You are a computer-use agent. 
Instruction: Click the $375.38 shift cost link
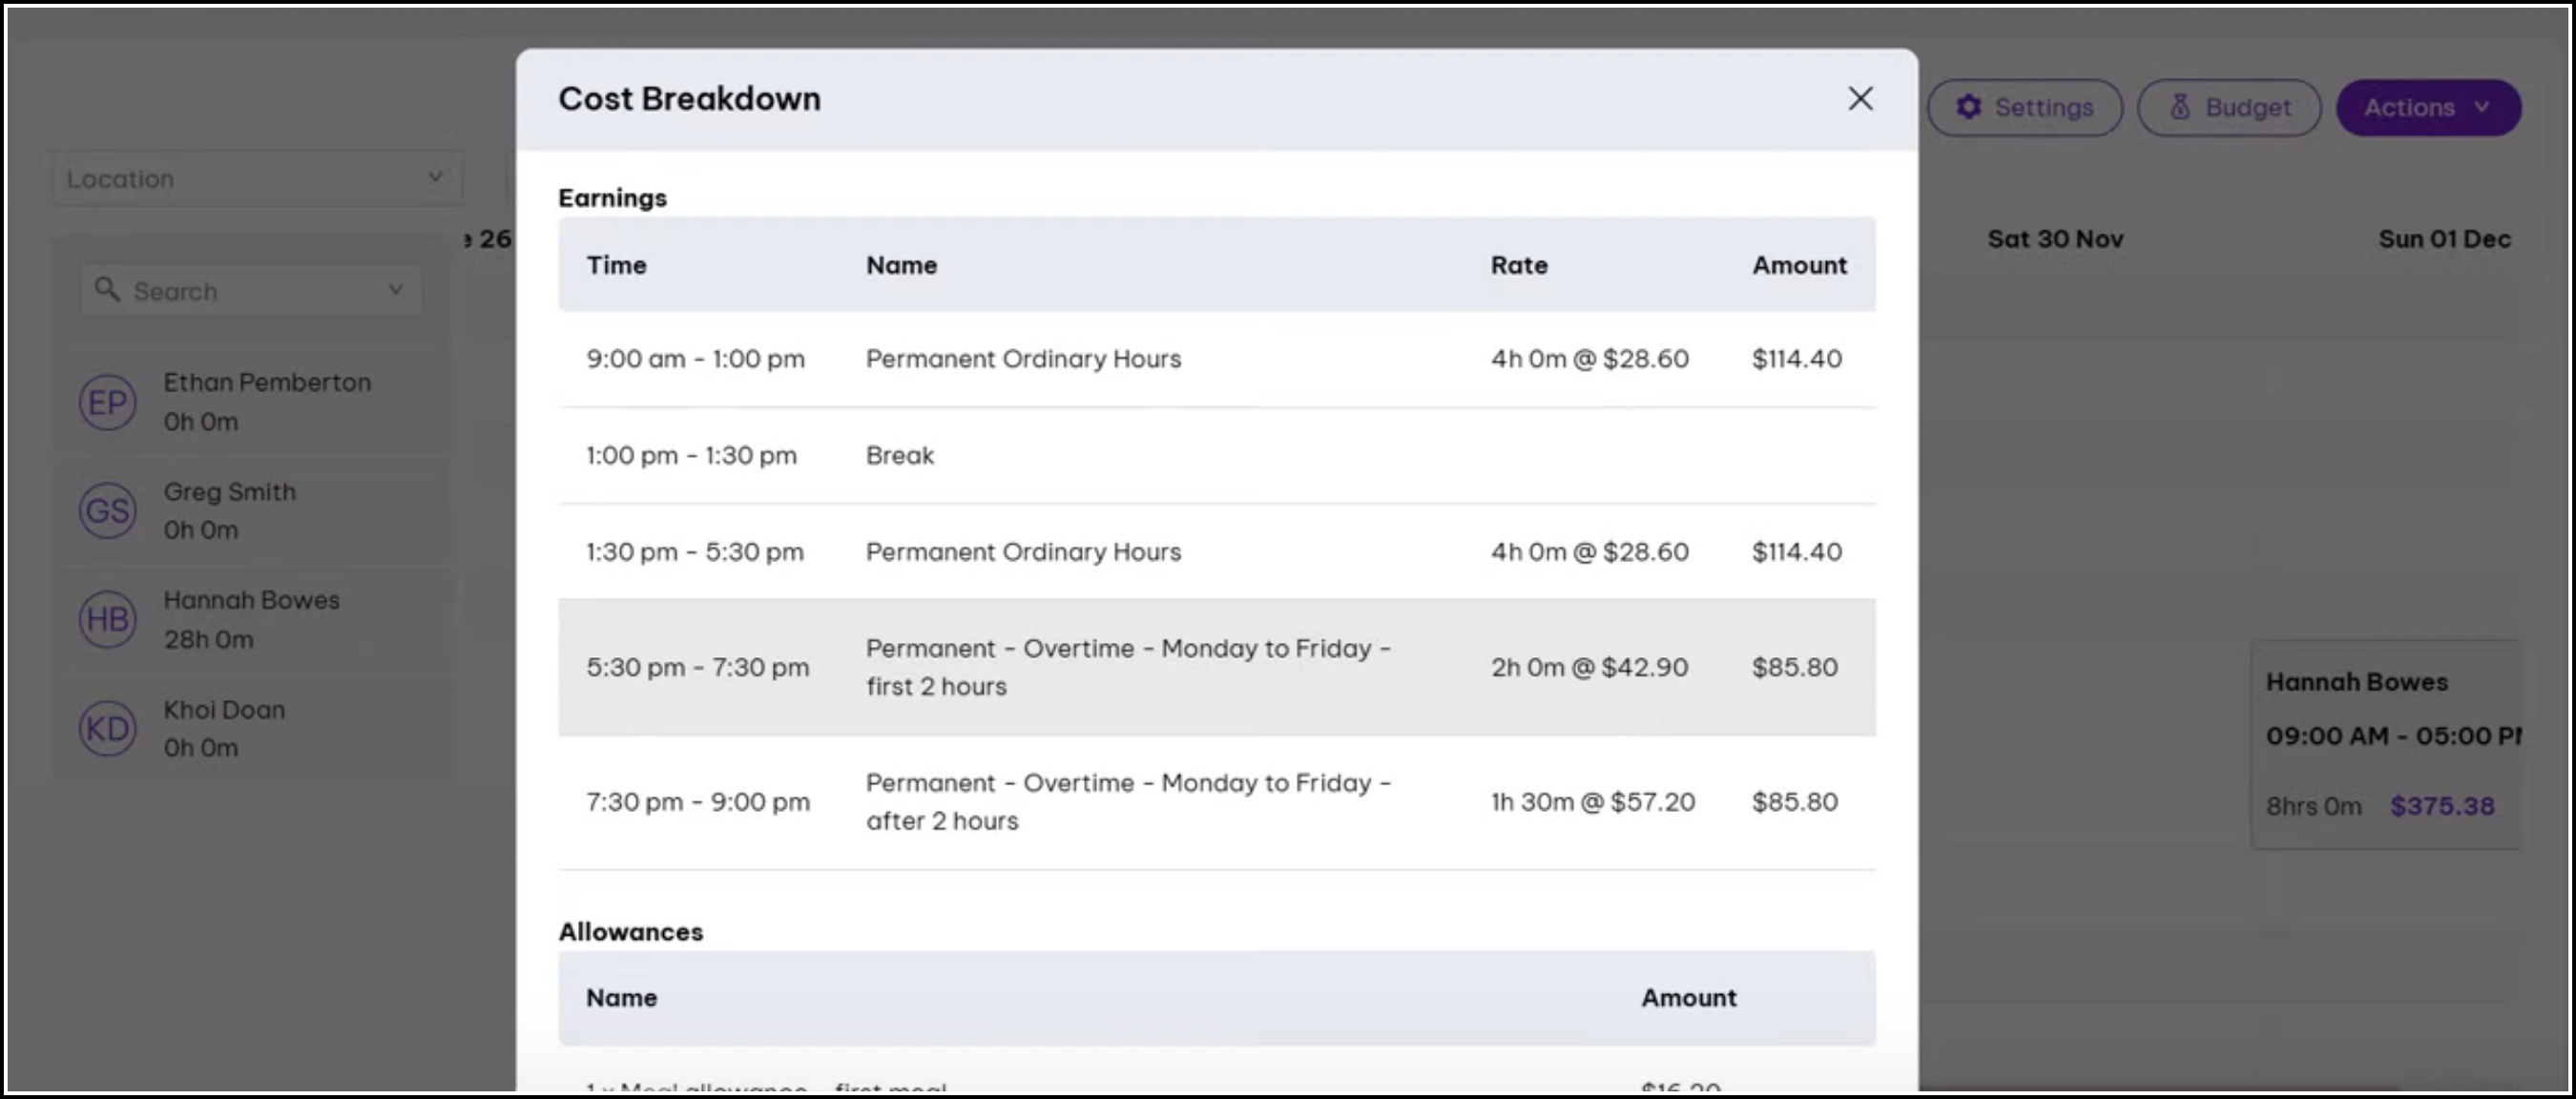point(2441,806)
